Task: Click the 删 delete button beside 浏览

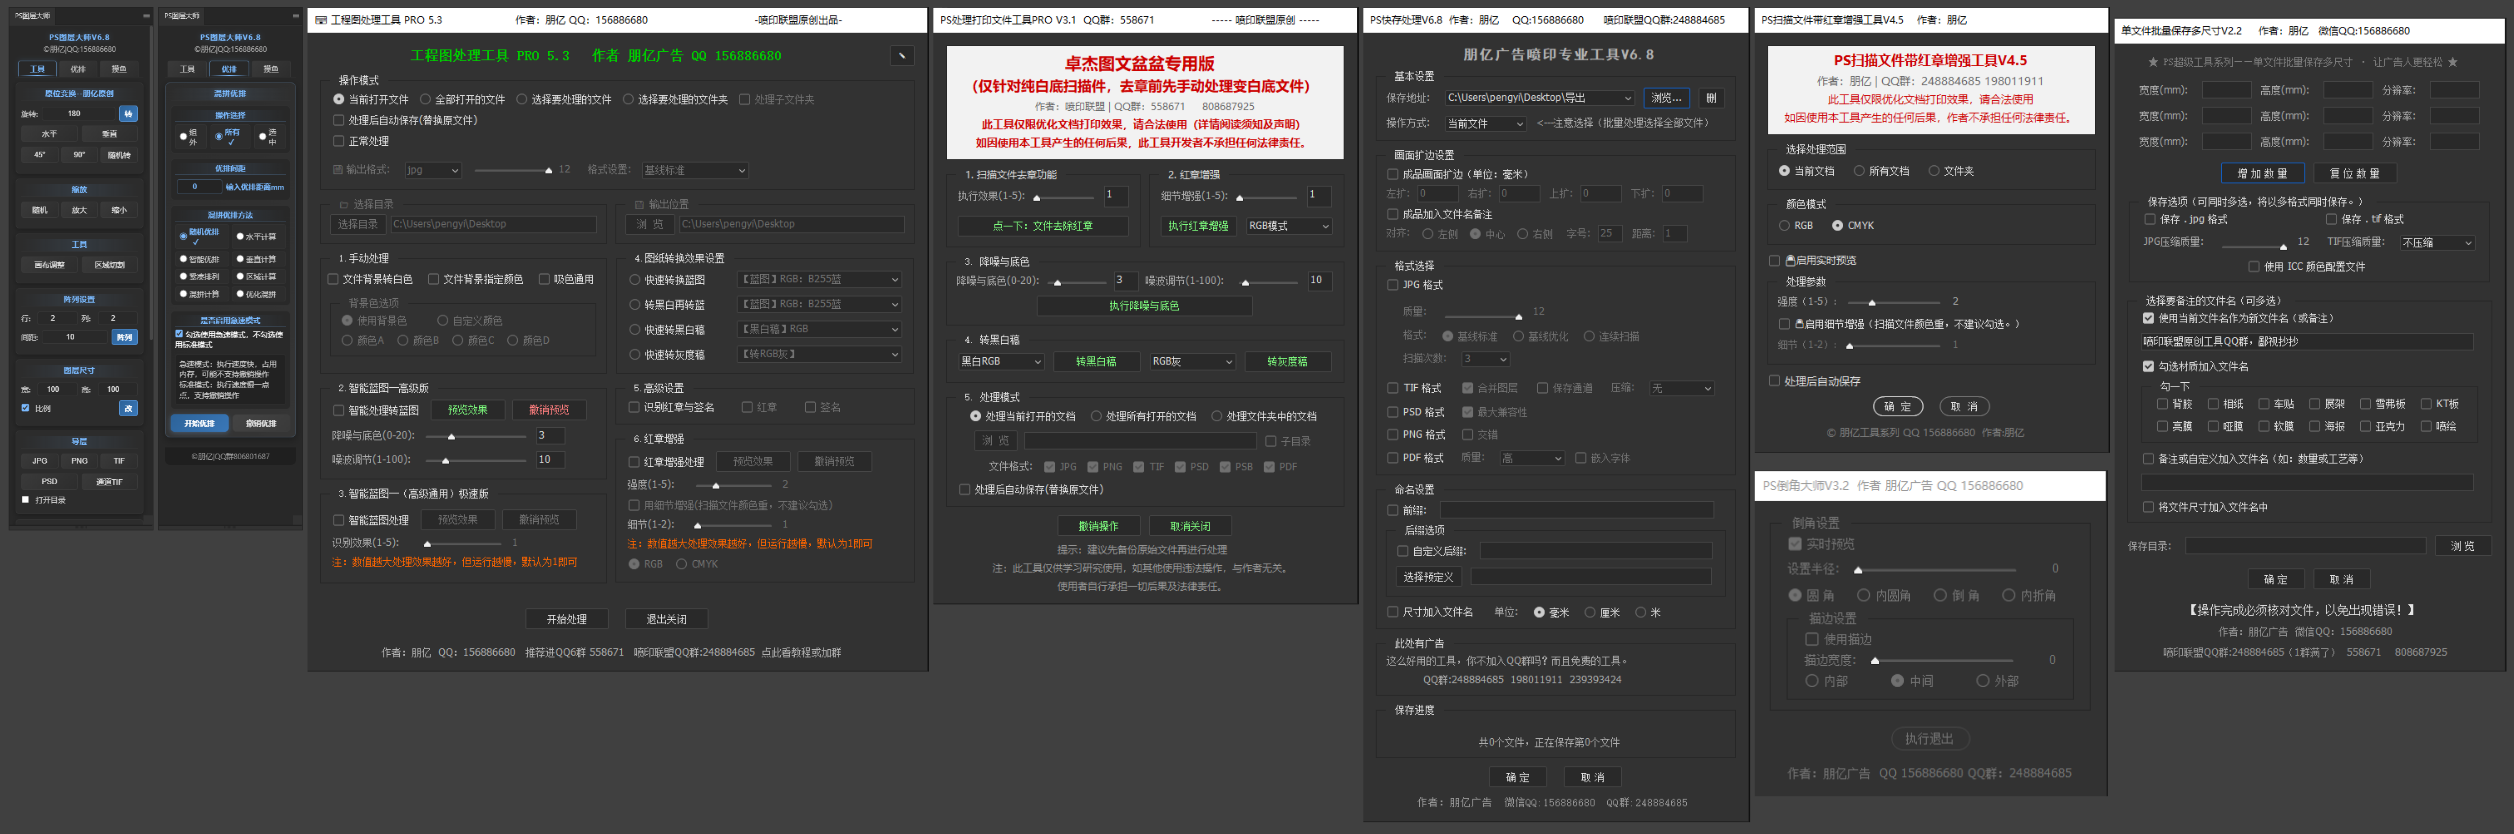Action: (1711, 98)
